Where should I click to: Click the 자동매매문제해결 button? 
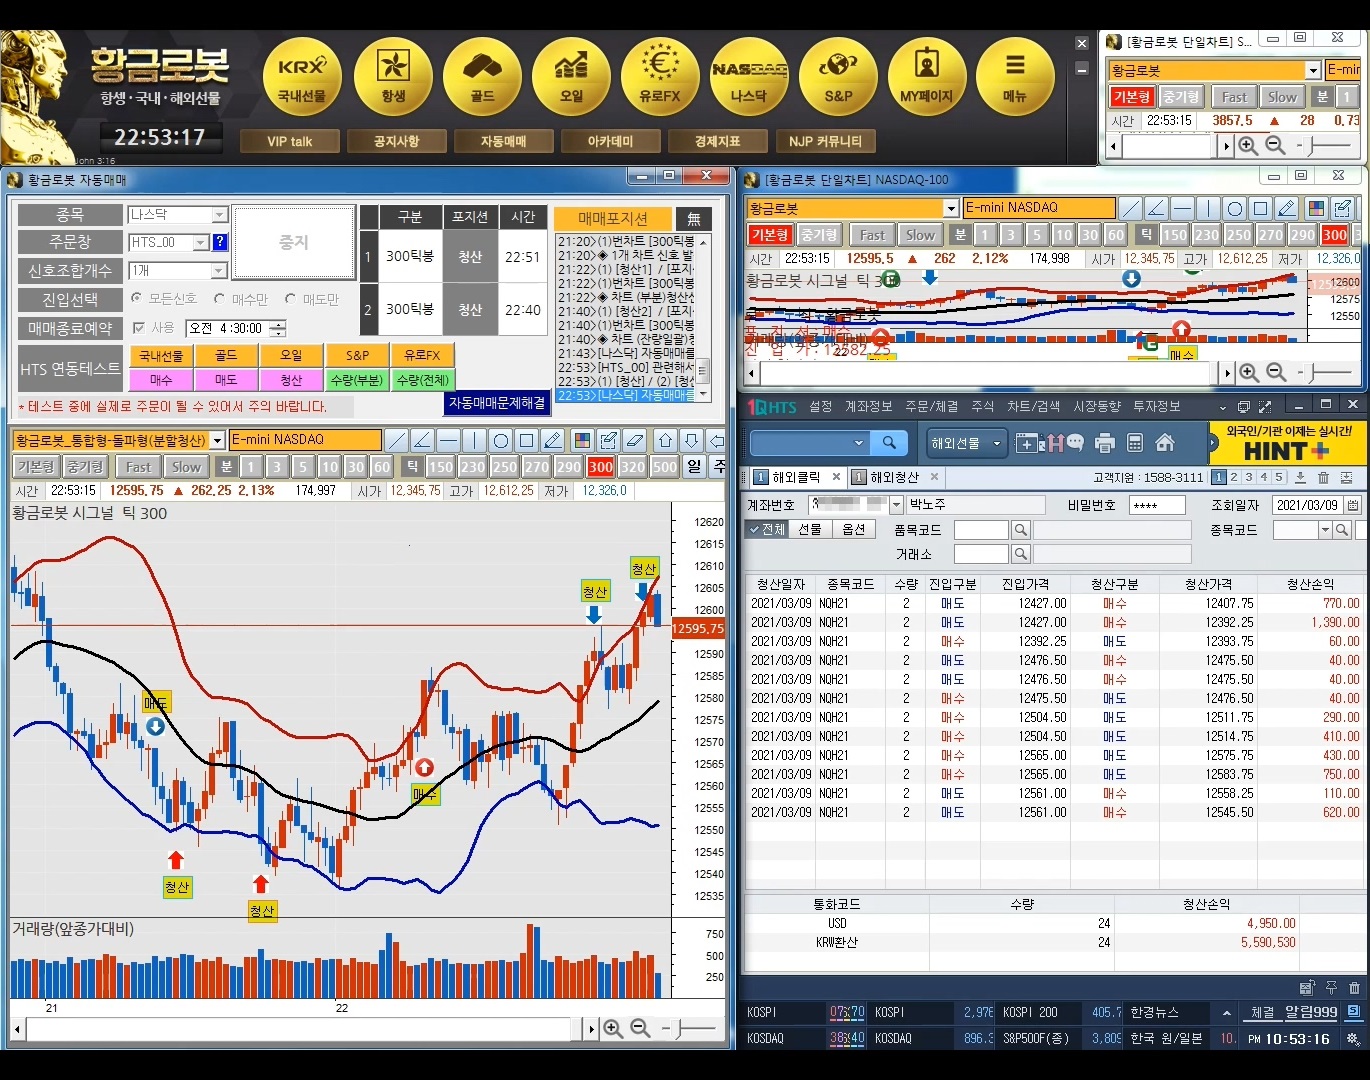[497, 402]
